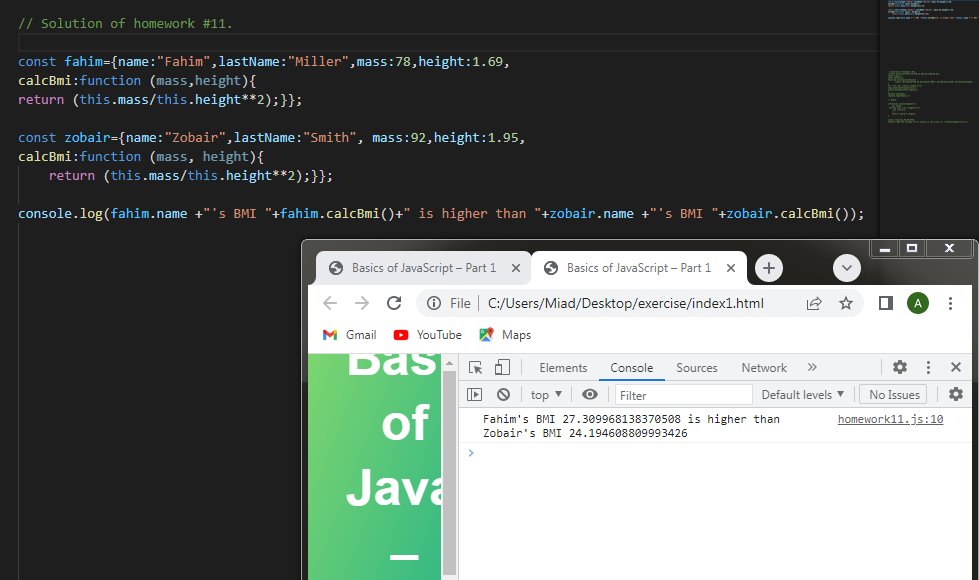979x580 pixels.
Task: Click the No Issues button
Action: [894, 395]
